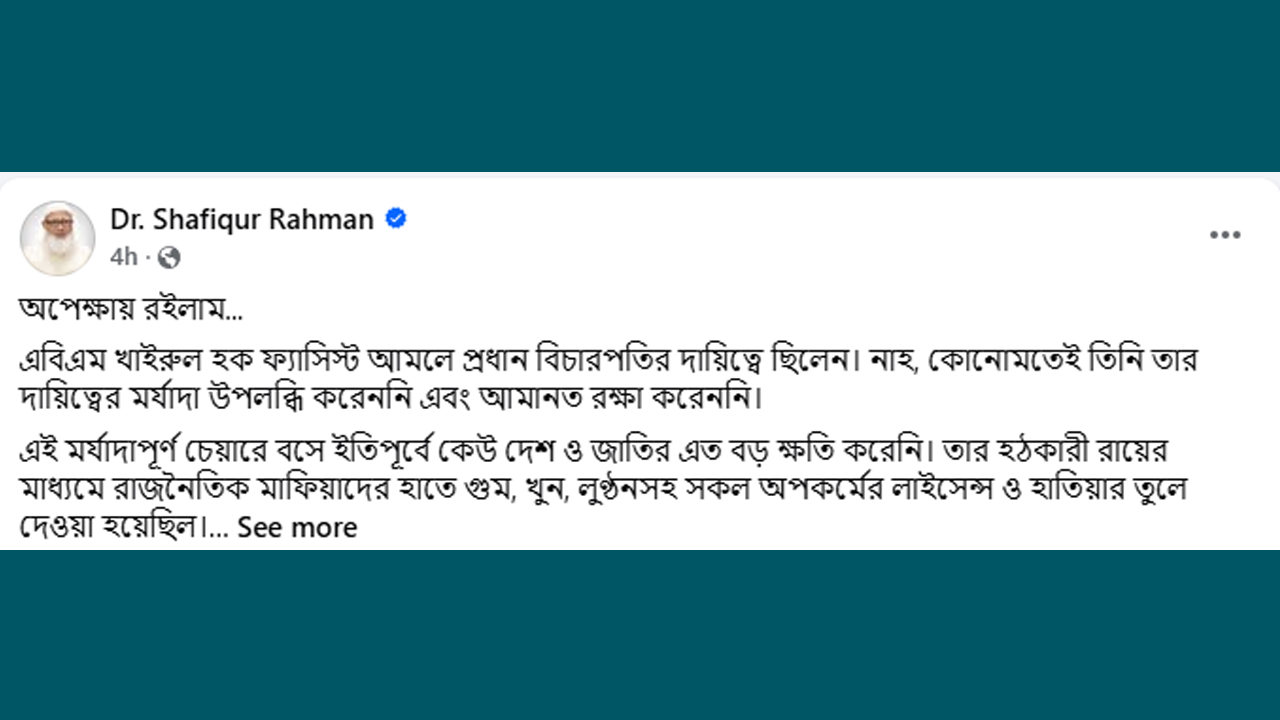Click the blue verified badge
The height and width of the screenshot is (720, 1280).
pos(396,219)
